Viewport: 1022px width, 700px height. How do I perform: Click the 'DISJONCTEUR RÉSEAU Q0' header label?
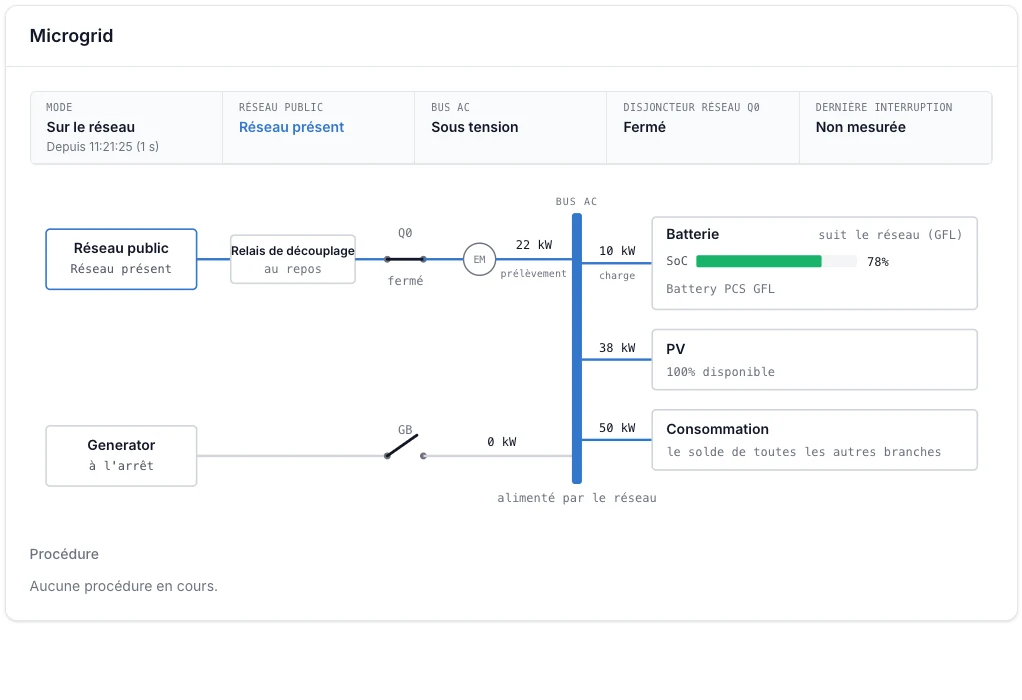691,108
